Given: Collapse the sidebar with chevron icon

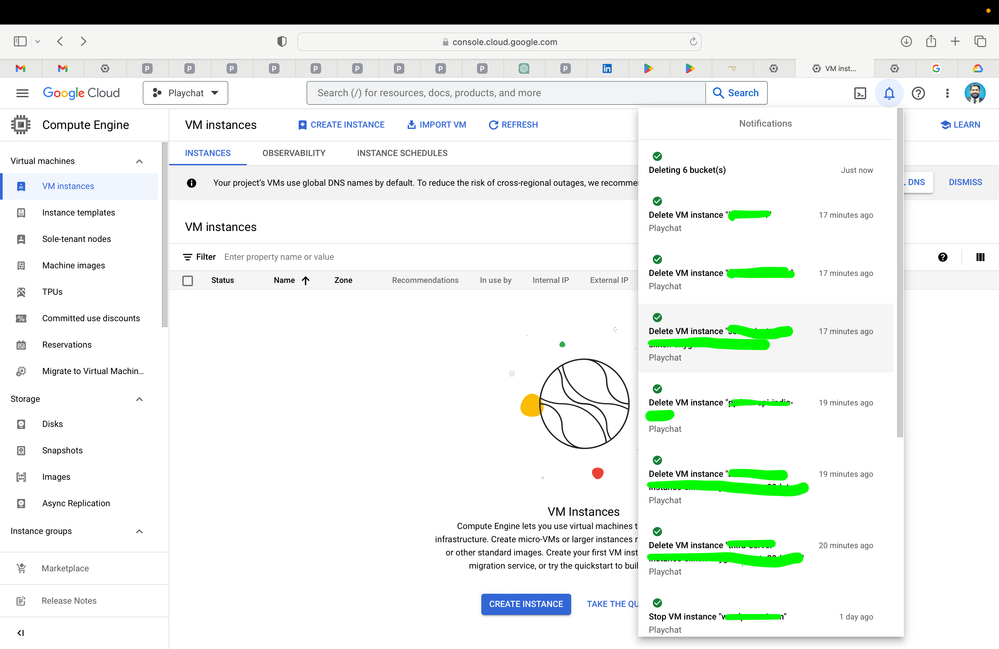Looking at the screenshot, I should coord(20,633).
